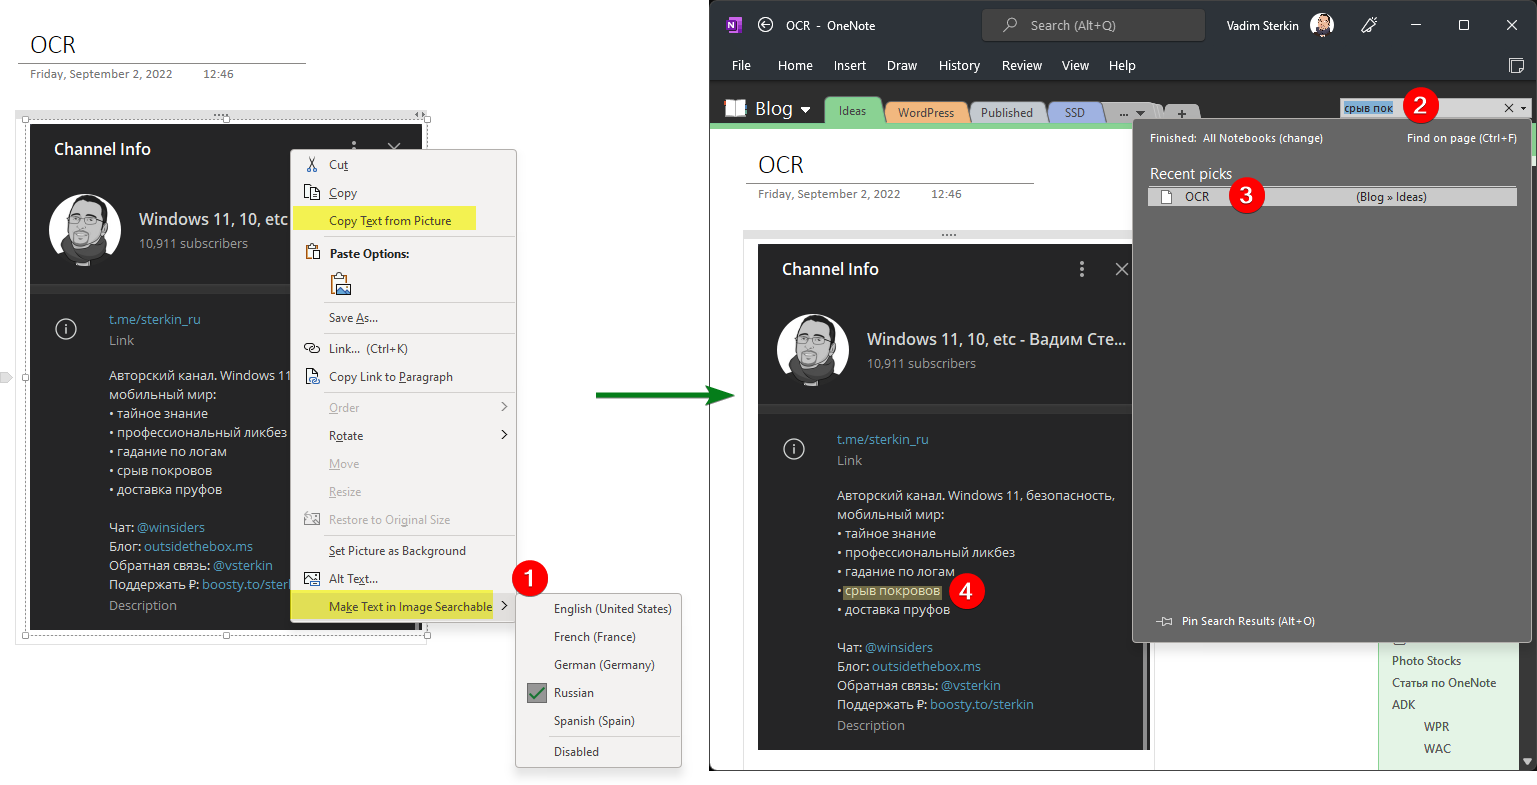Expand the Order submenu
The height and width of the screenshot is (785, 1537).
403,408
